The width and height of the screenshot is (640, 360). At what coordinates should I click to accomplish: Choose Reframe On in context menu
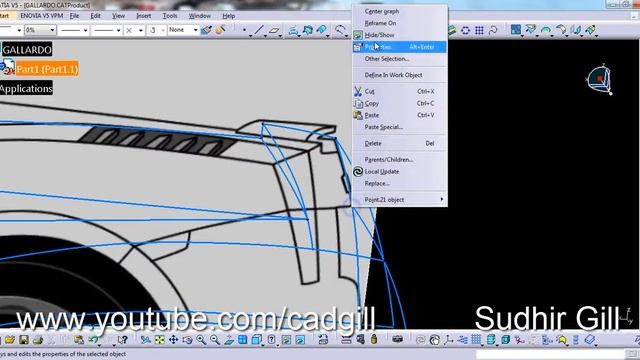click(400, 23)
